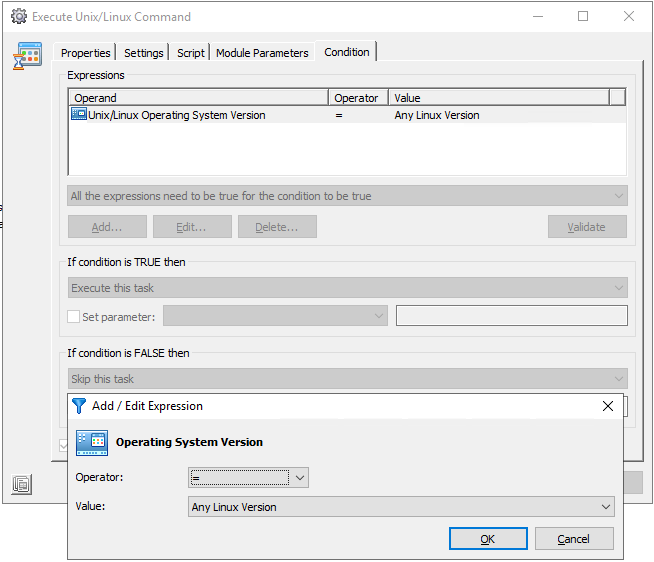The height and width of the screenshot is (562, 654).
Task: Click the funnel icon in Add / Edit Expression
Action: coord(79,406)
